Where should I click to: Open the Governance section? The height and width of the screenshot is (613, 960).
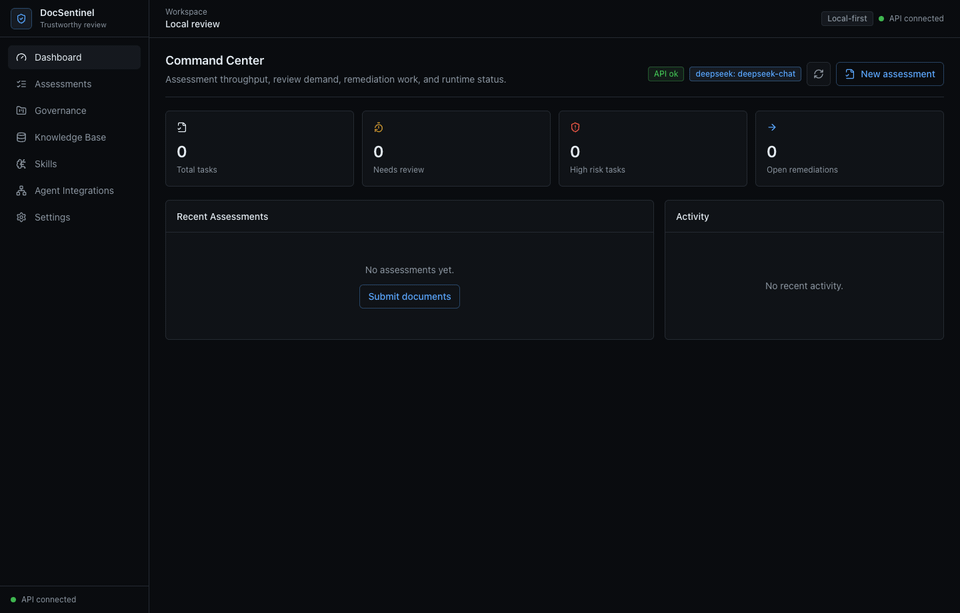coord(74,111)
